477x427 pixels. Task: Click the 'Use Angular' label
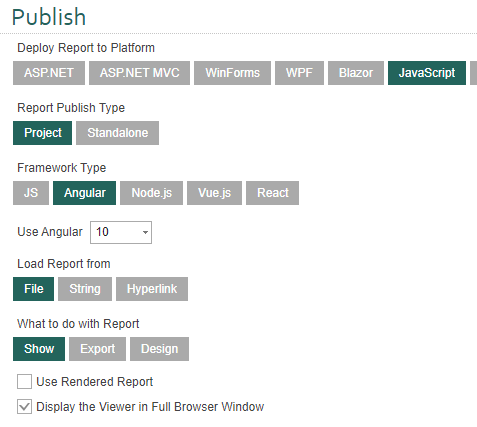50,232
